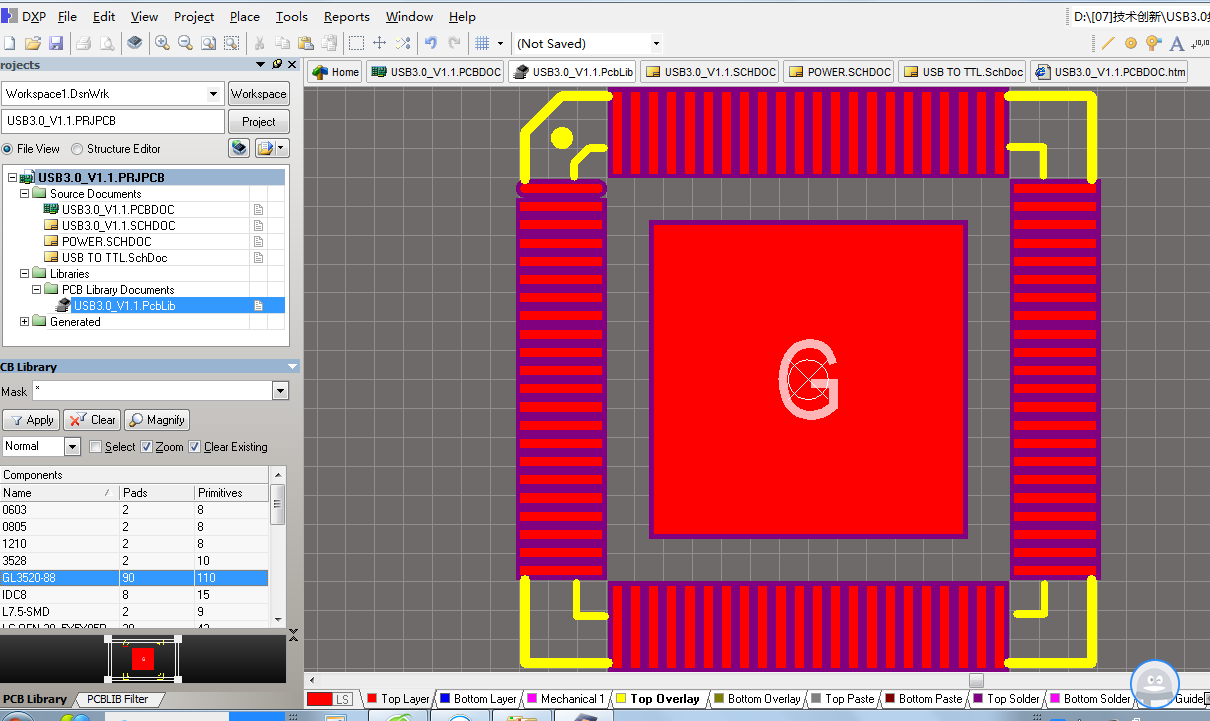Click the red current layer color swatch

click(320, 699)
